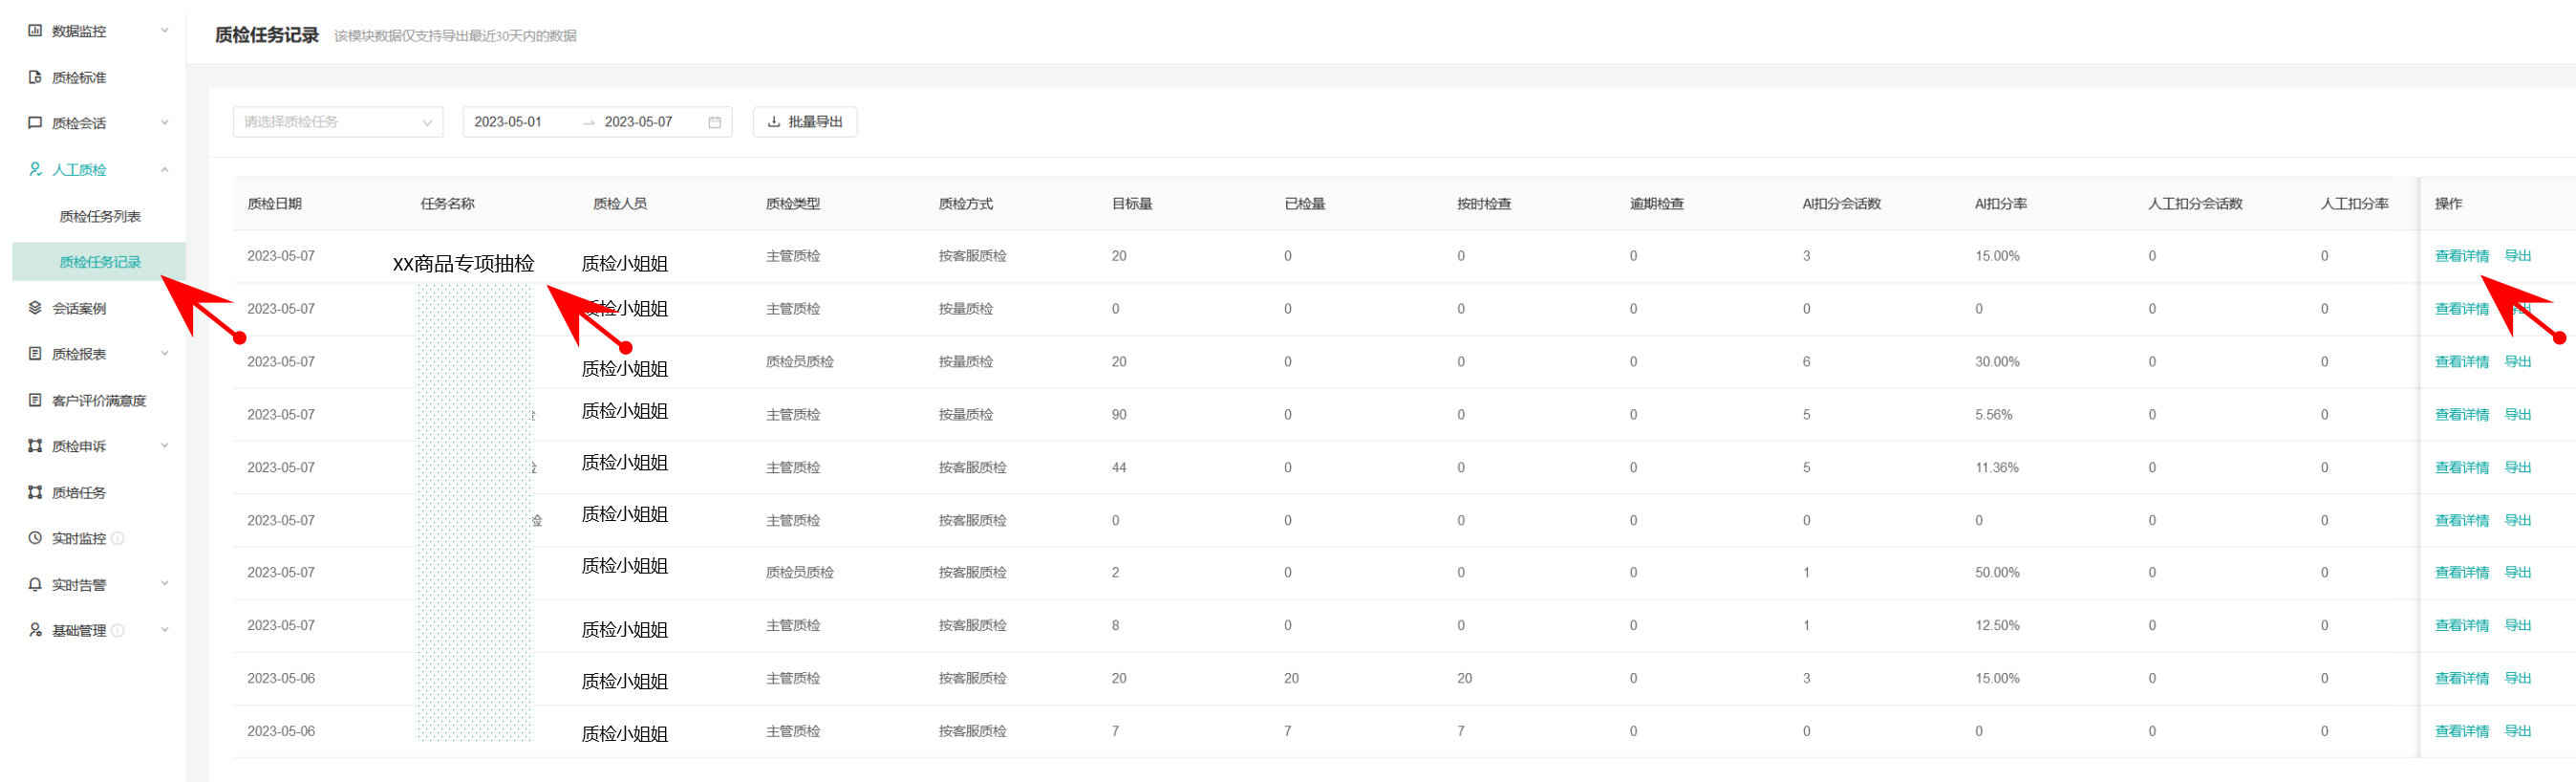The image size is (2576, 782).
Task: Expand the 数据监控 menu chevron
Action: [165, 31]
